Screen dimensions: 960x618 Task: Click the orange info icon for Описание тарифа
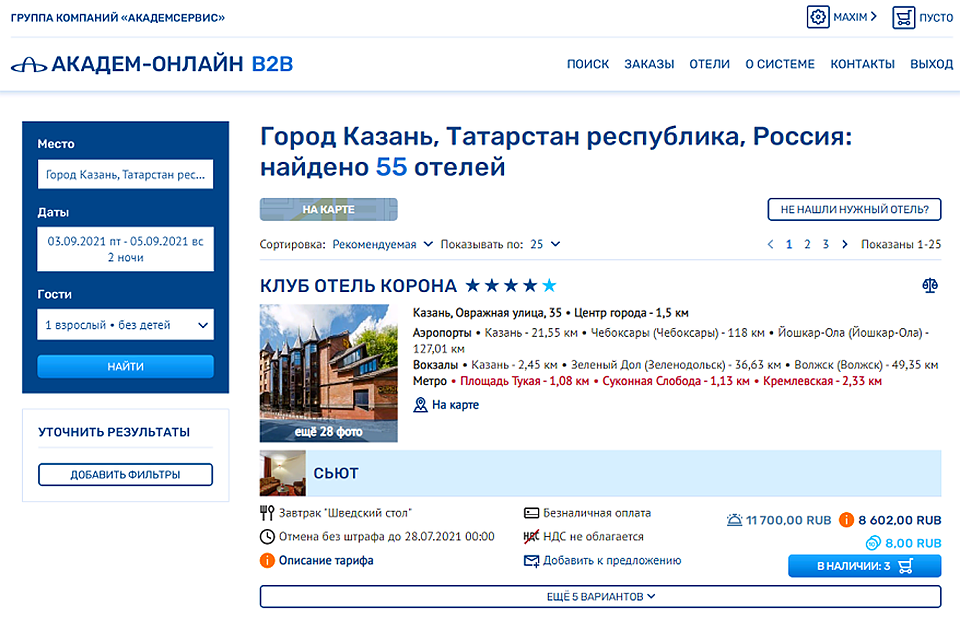[x=267, y=560]
